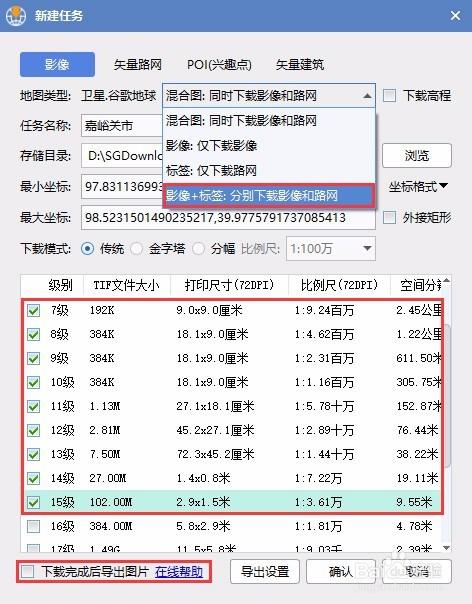
Task: Click the 比例尺(72DPI) column header
Action: [339, 285]
